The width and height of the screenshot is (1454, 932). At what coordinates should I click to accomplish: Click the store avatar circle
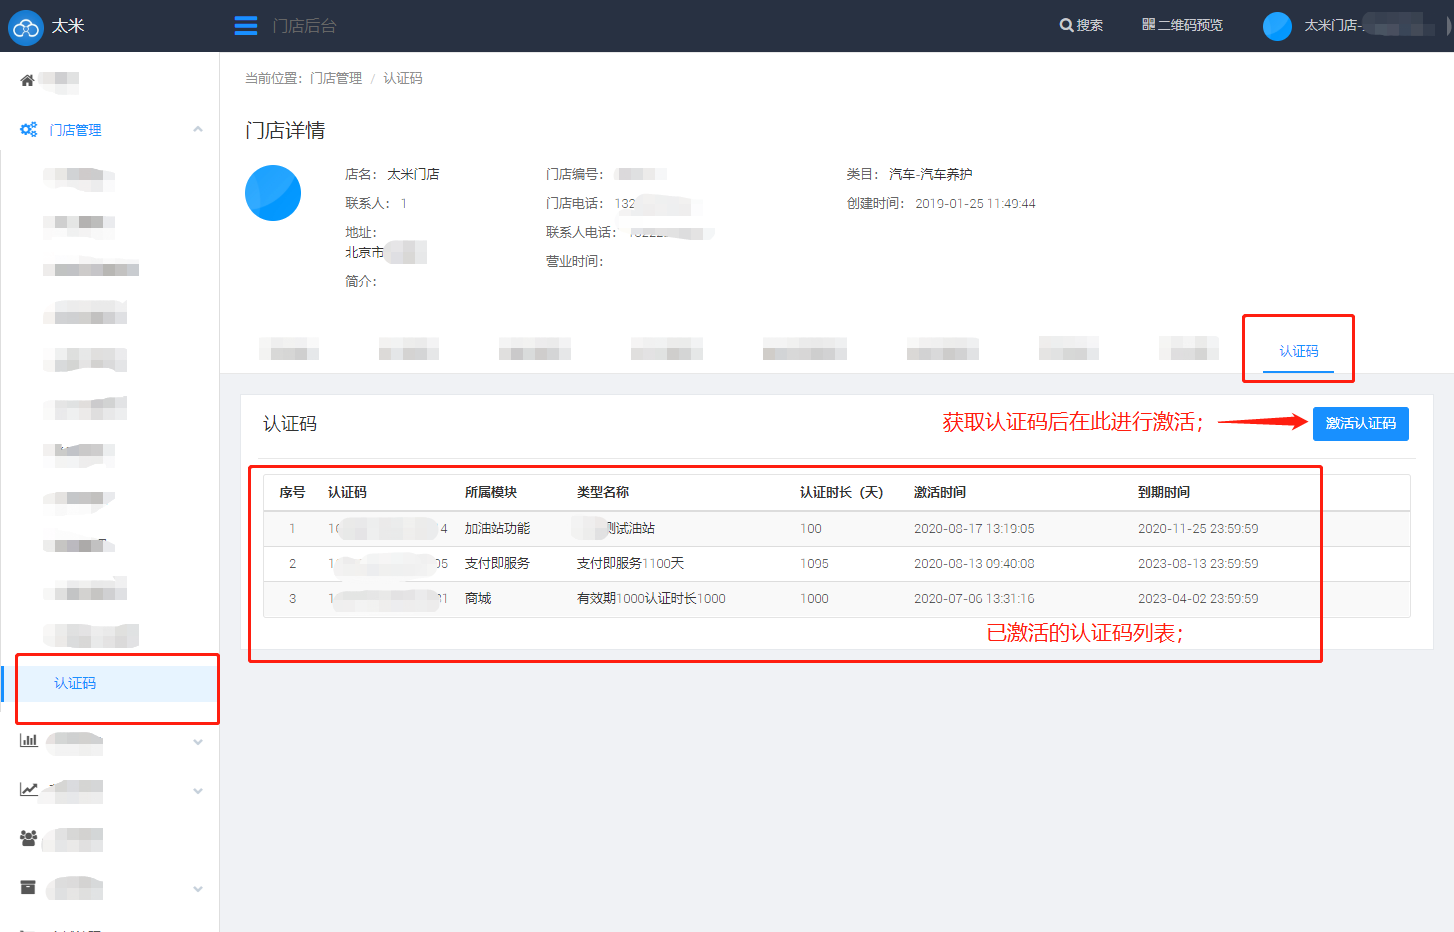click(x=273, y=193)
